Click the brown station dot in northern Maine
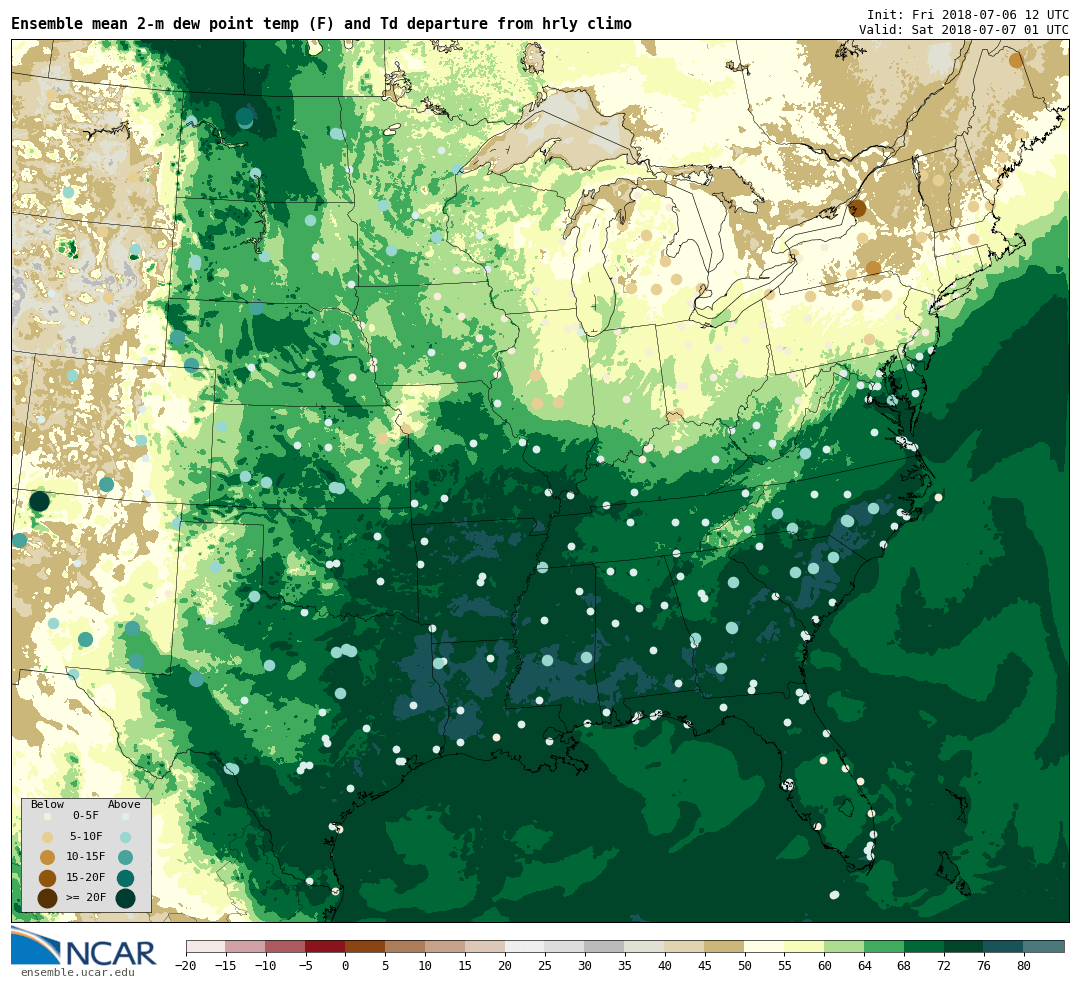The height and width of the screenshot is (985, 1080). 1016,61
